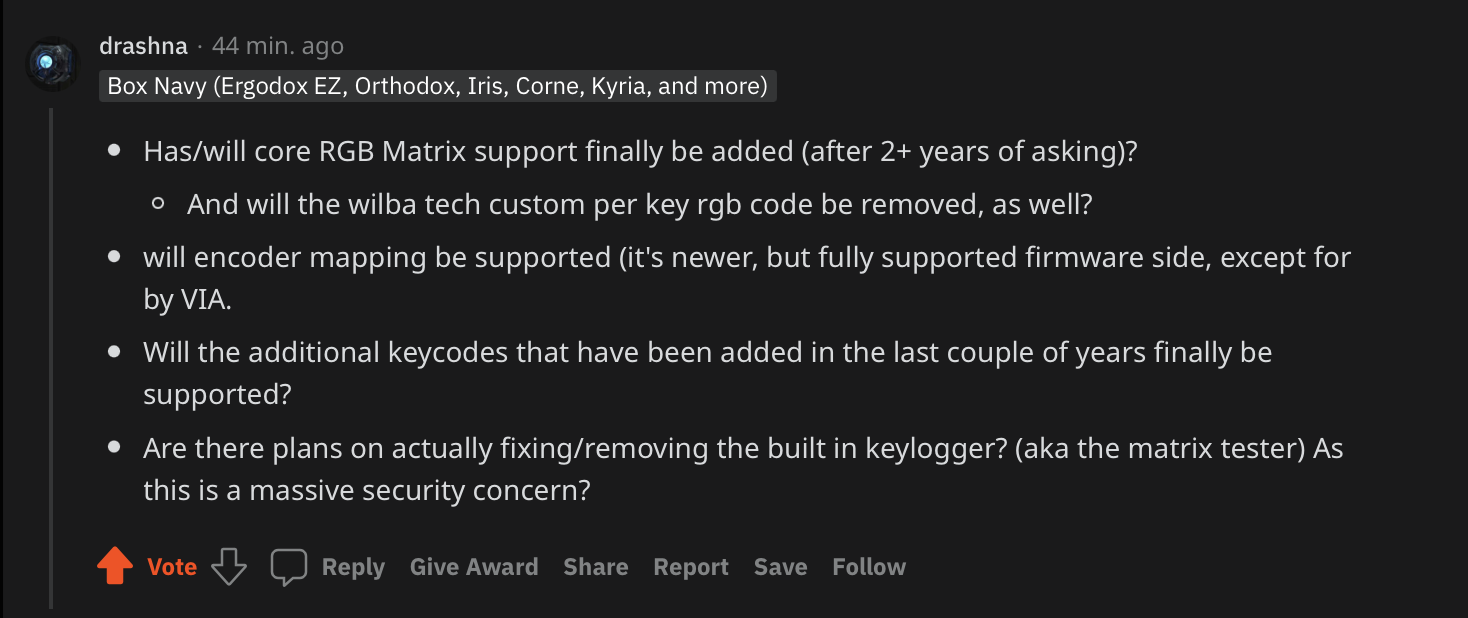Toggle Save on this comment

tap(780, 567)
